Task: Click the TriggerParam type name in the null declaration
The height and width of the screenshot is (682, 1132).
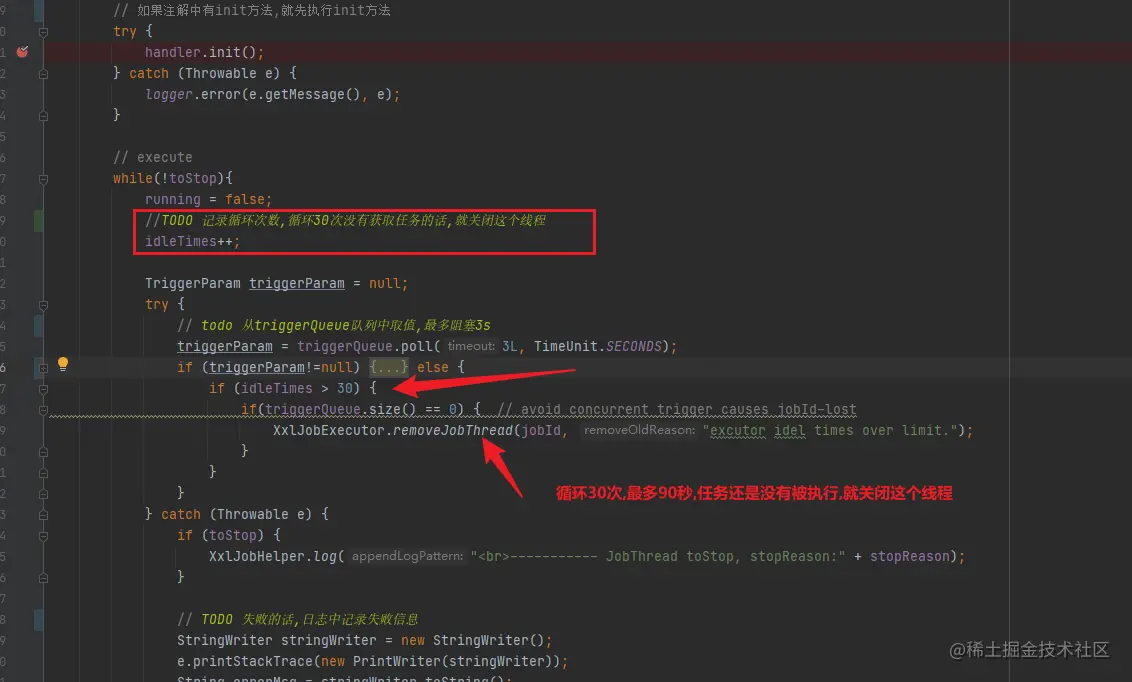Action: 193,284
